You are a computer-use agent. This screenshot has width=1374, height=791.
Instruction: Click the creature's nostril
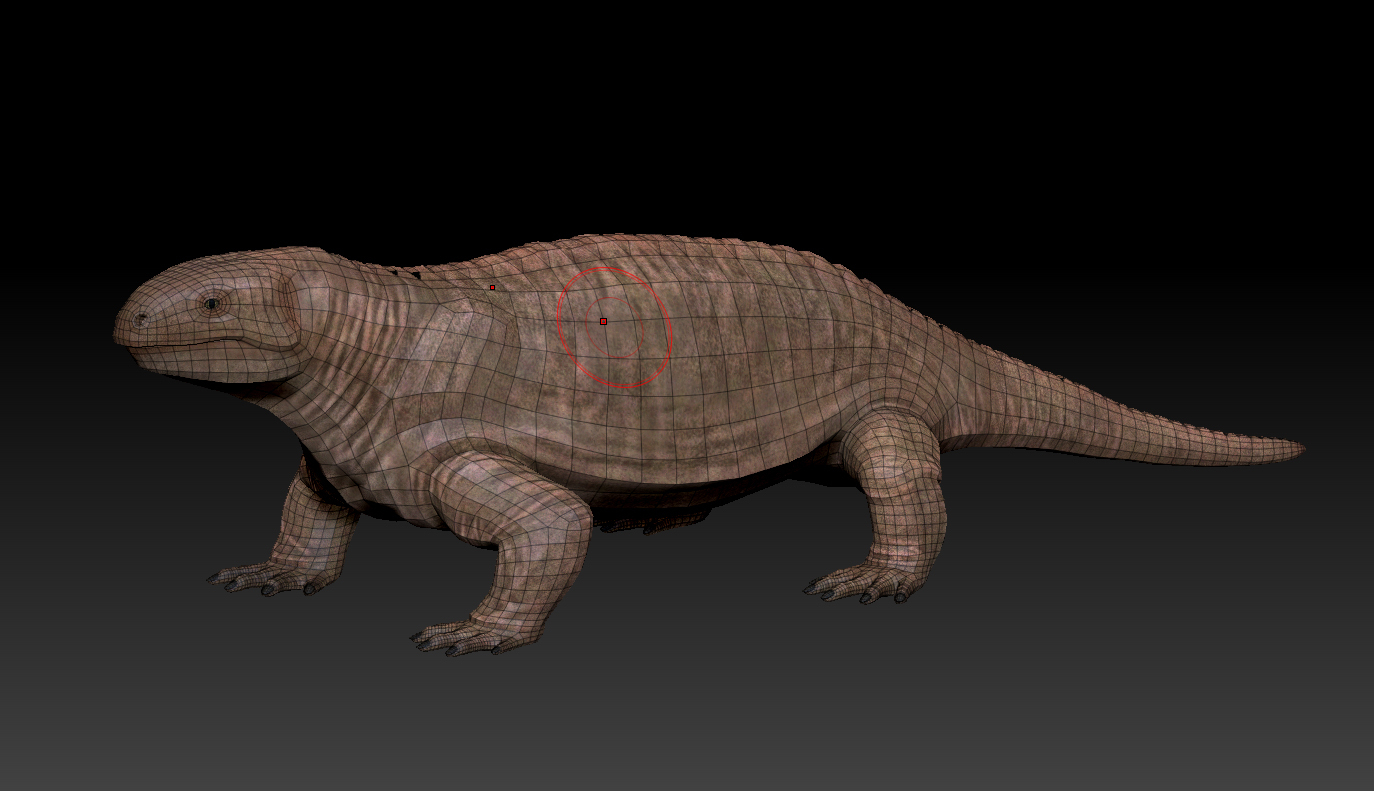[140, 318]
